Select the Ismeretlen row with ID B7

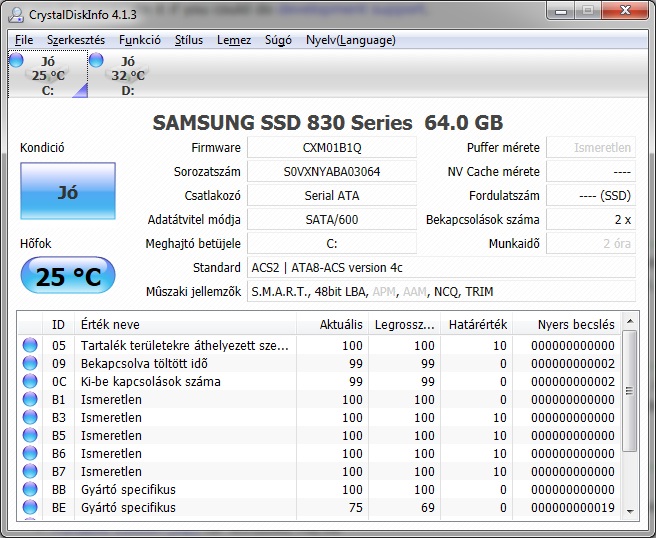click(x=319, y=471)
